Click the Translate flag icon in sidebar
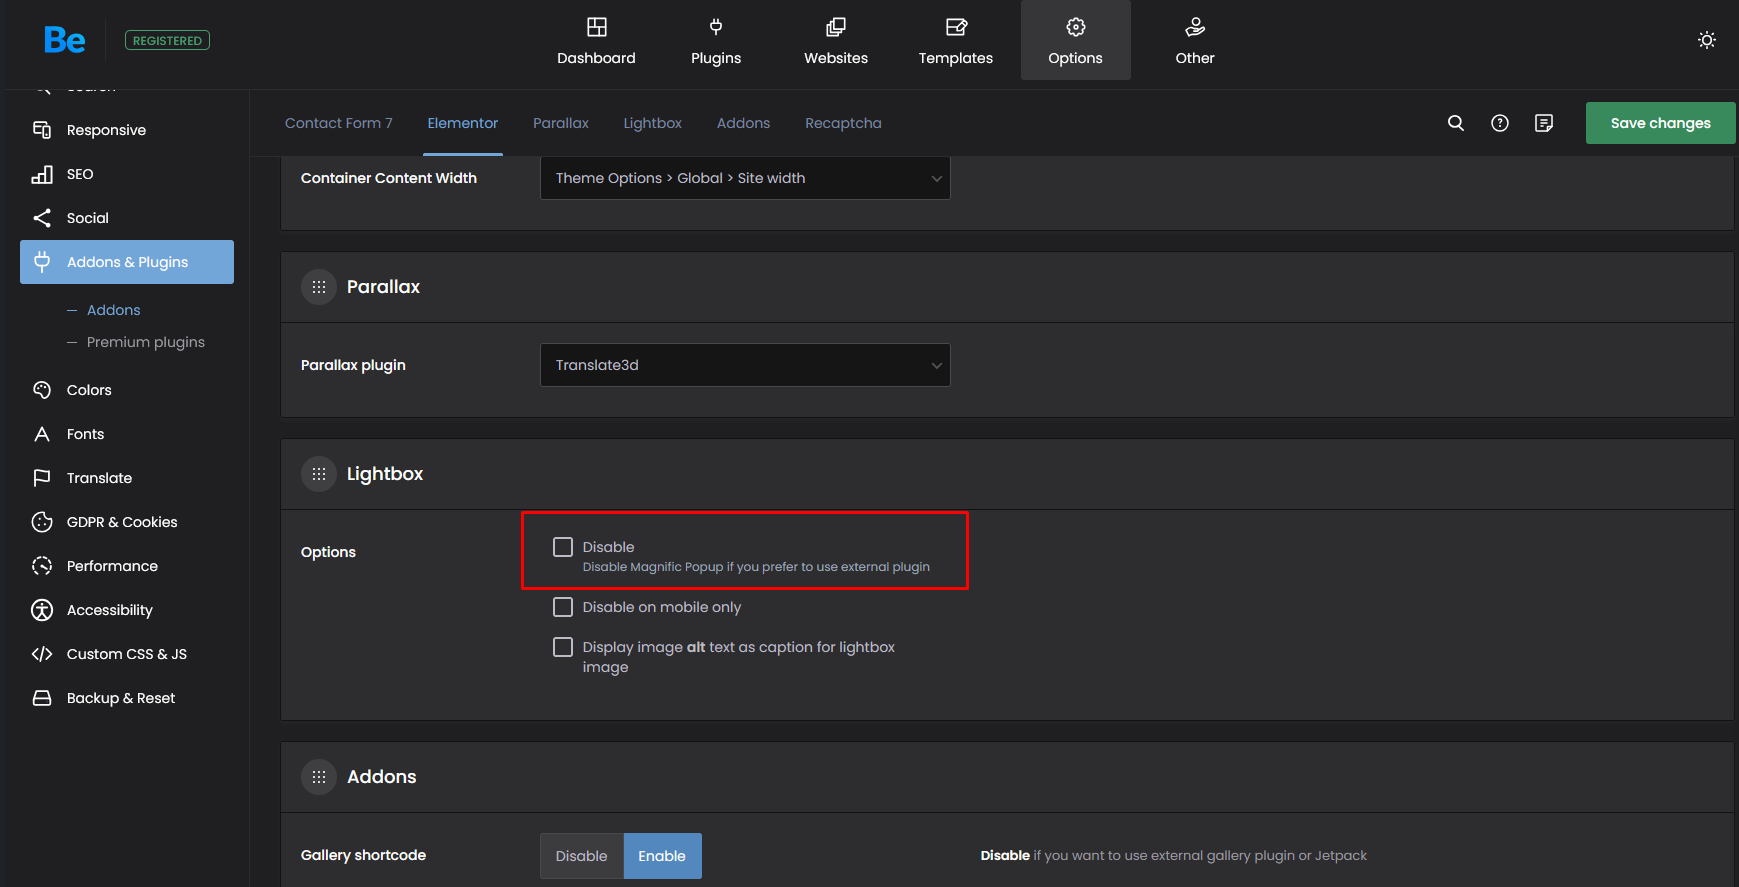This screenshot has height=887, width=1739. 42,478
